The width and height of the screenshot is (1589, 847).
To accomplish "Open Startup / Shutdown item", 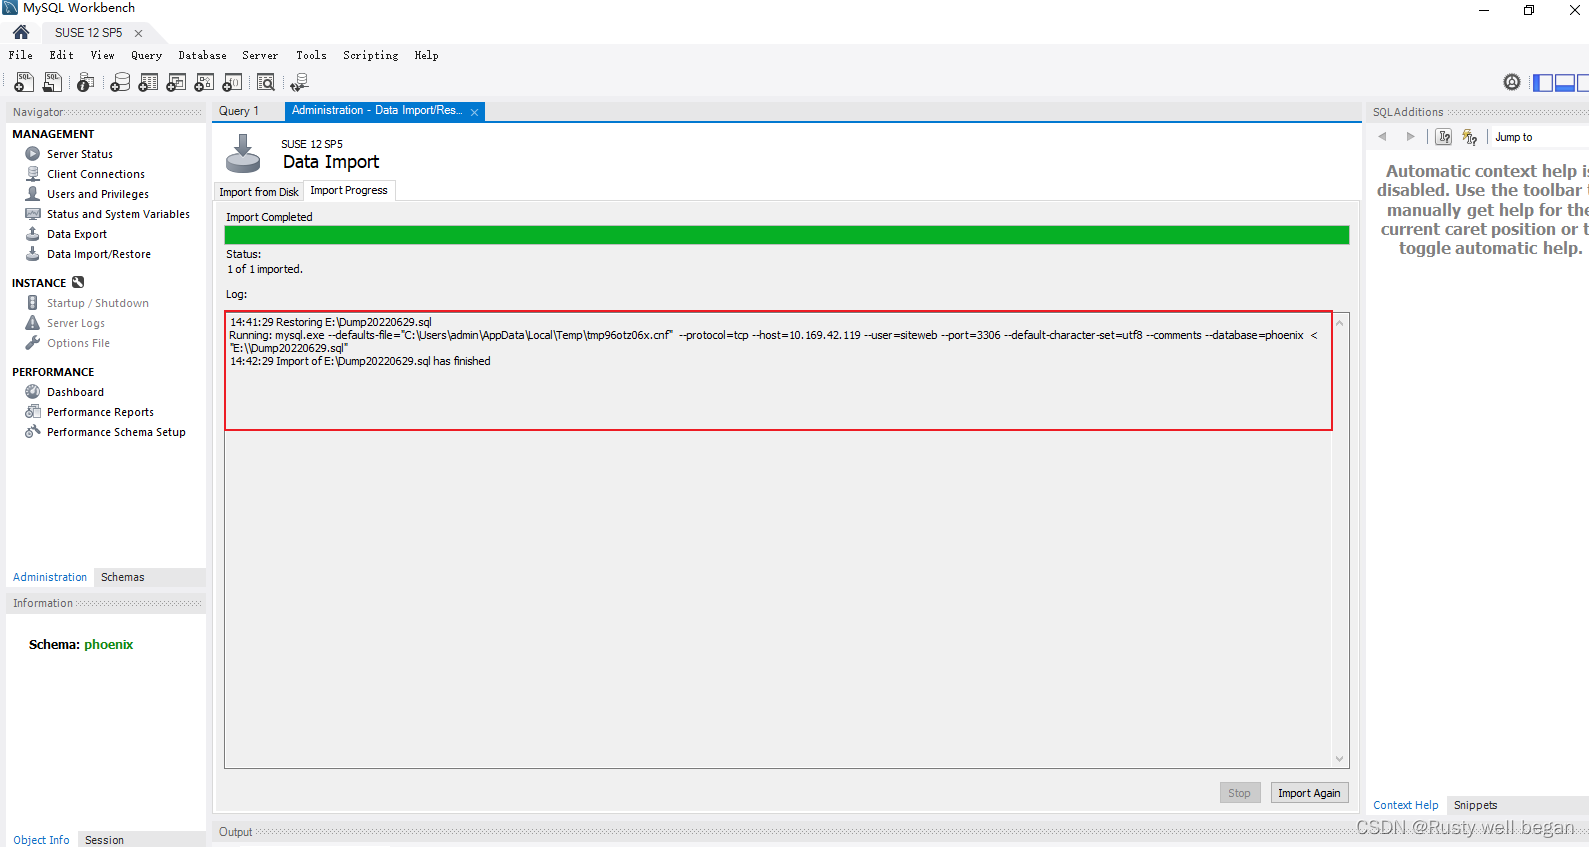I will [98, 303].
